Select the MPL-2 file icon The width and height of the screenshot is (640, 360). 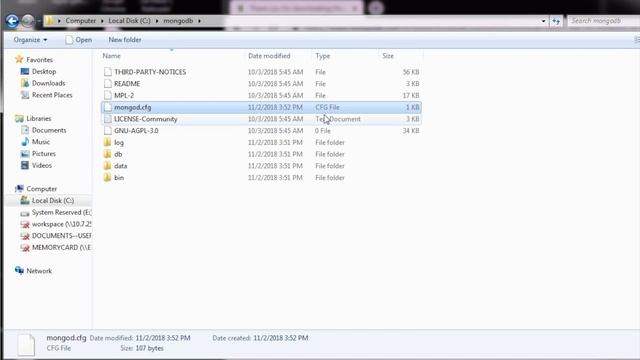(x=107, y=96)
